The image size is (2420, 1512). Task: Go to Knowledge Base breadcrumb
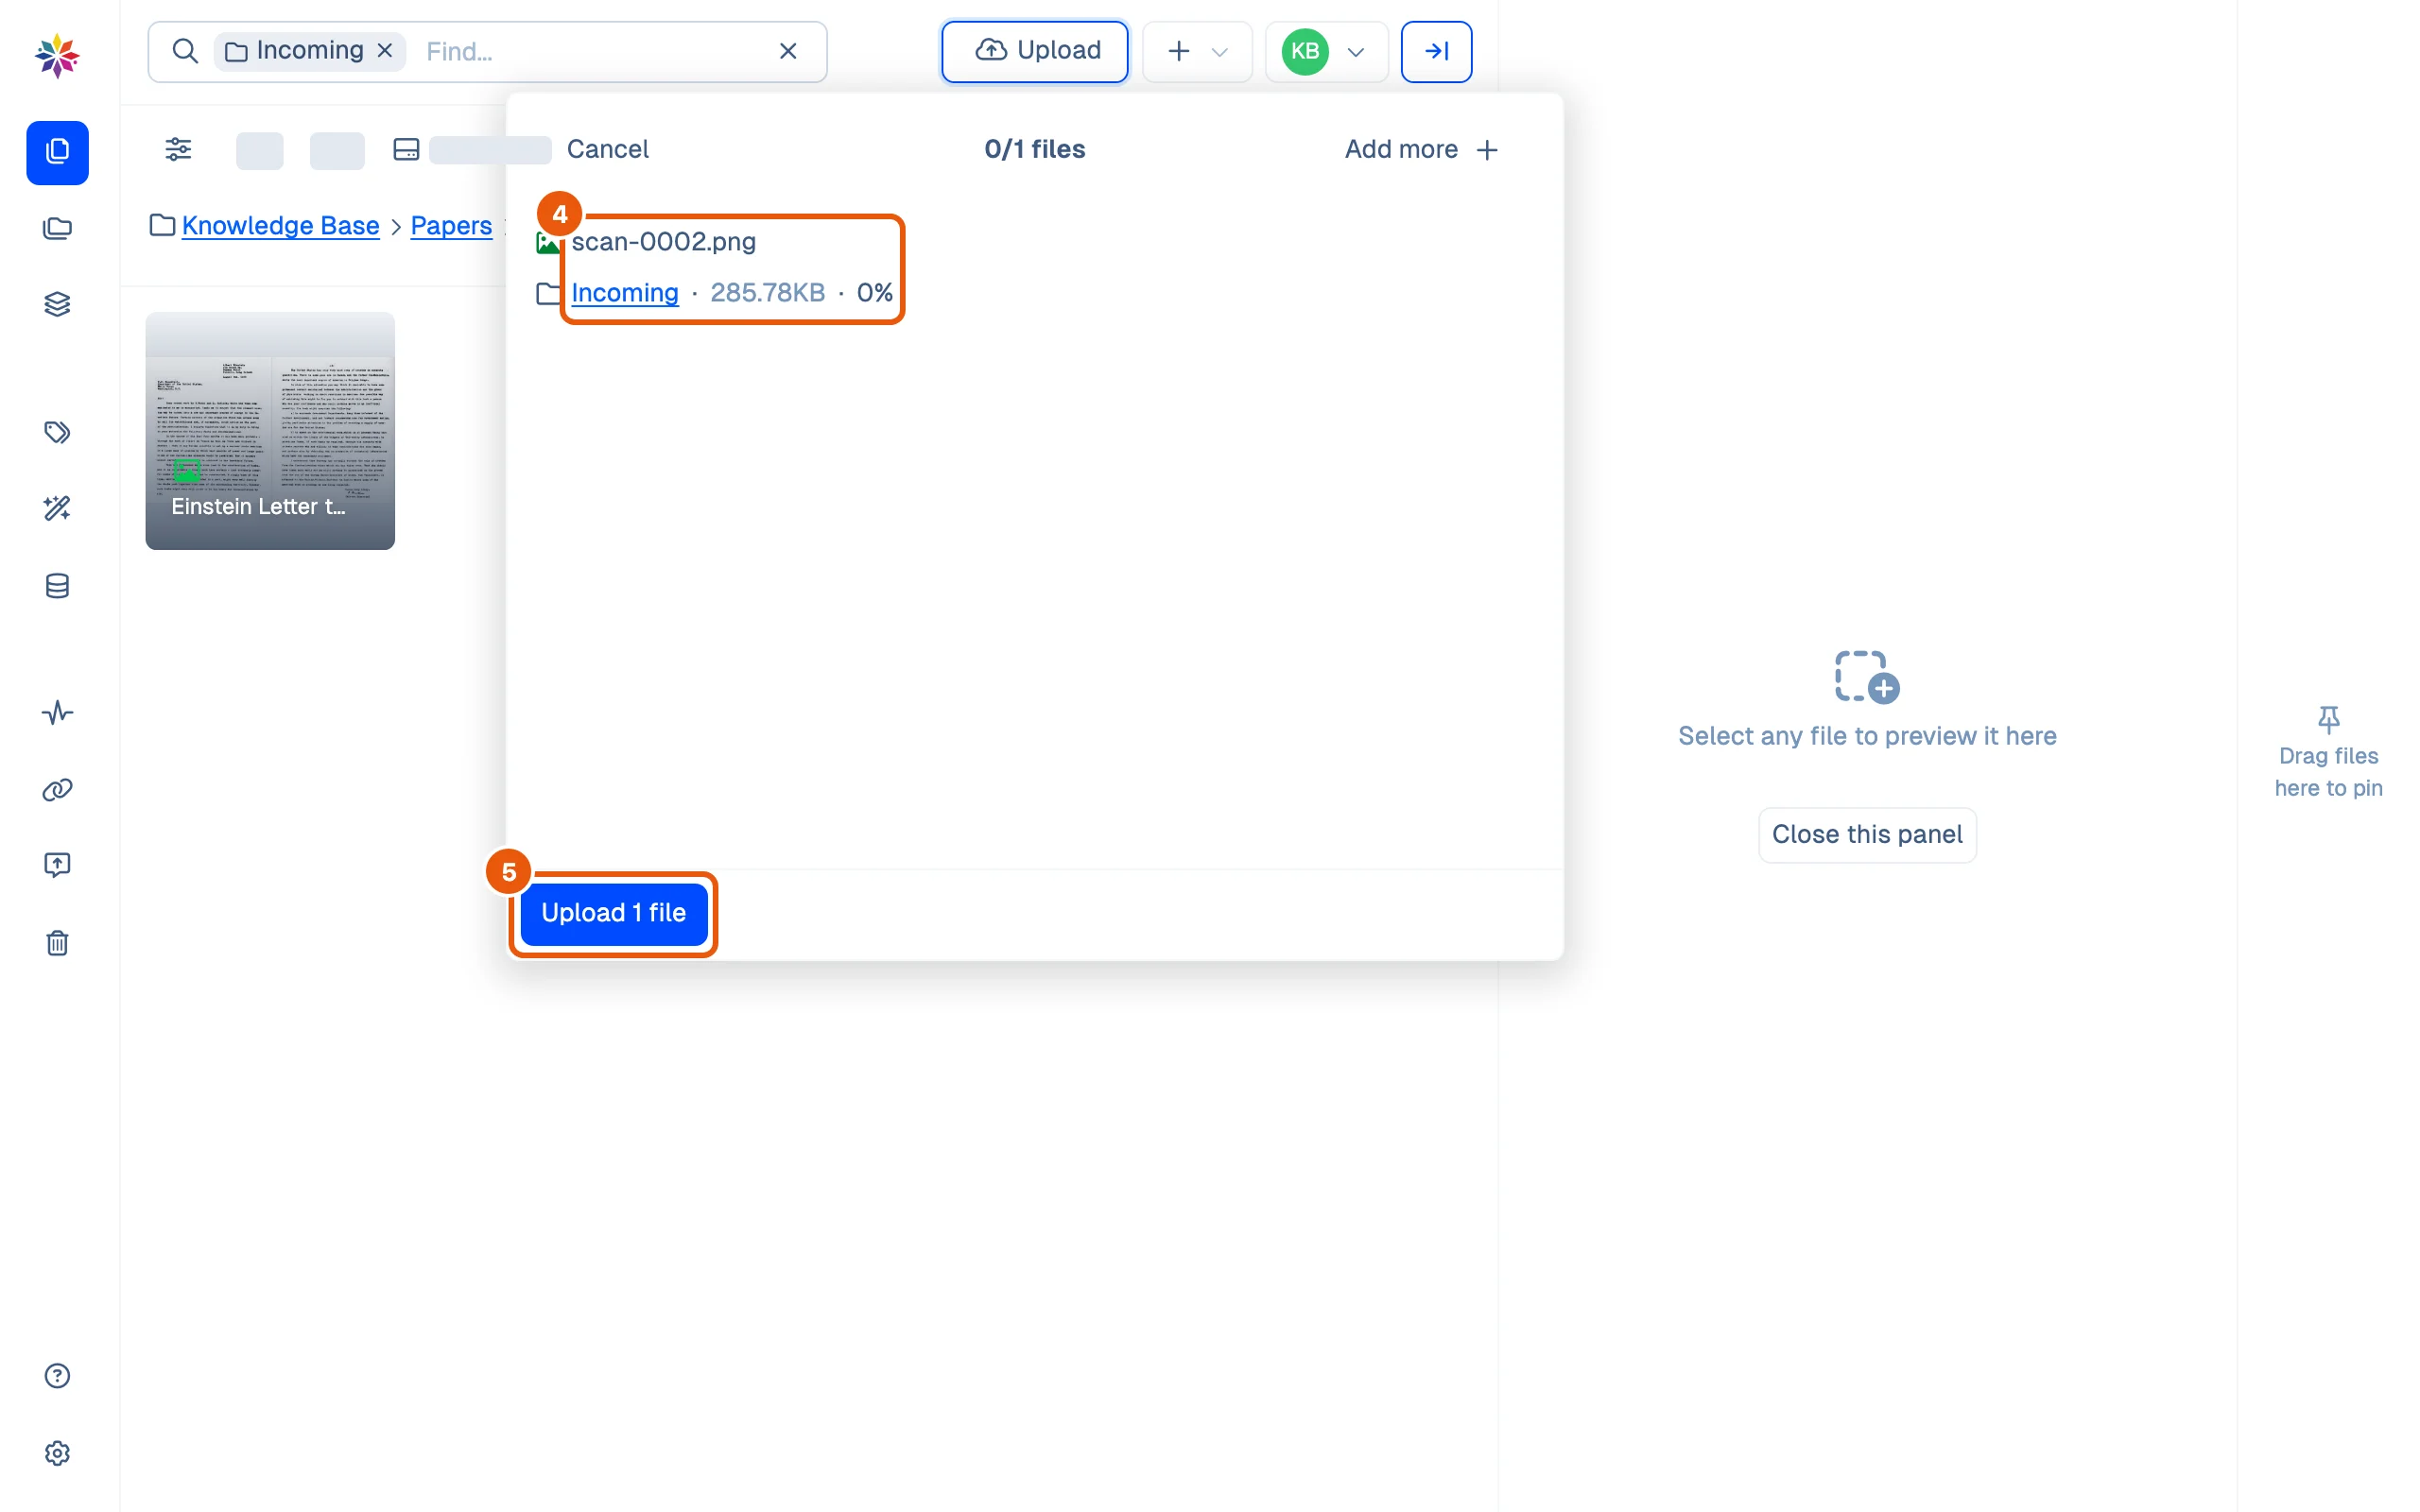281,225
